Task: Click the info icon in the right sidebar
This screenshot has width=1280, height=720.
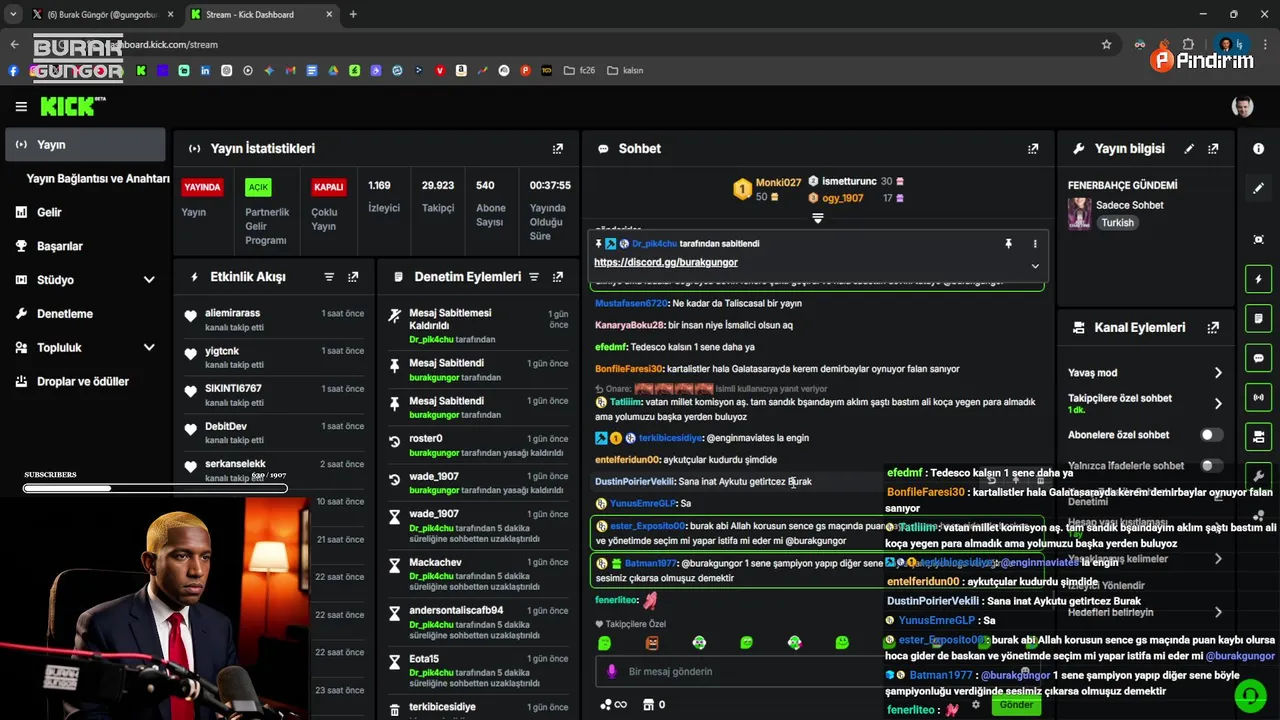Action: click(x=1258, y=149)
